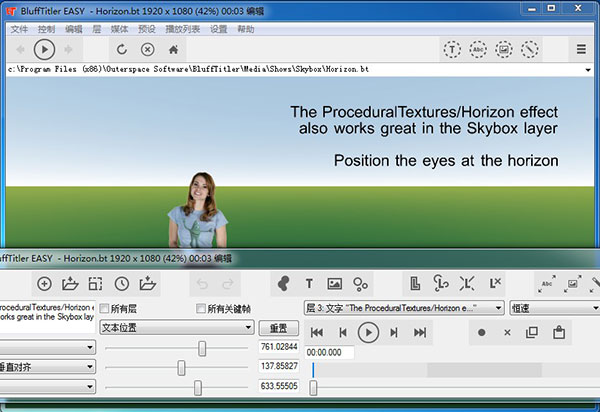Toggle the 所有关键帧 checkbox
Image resolution: width=600 pixels, height=412 pixels.
pyautogui.click(x=202, y=308)
